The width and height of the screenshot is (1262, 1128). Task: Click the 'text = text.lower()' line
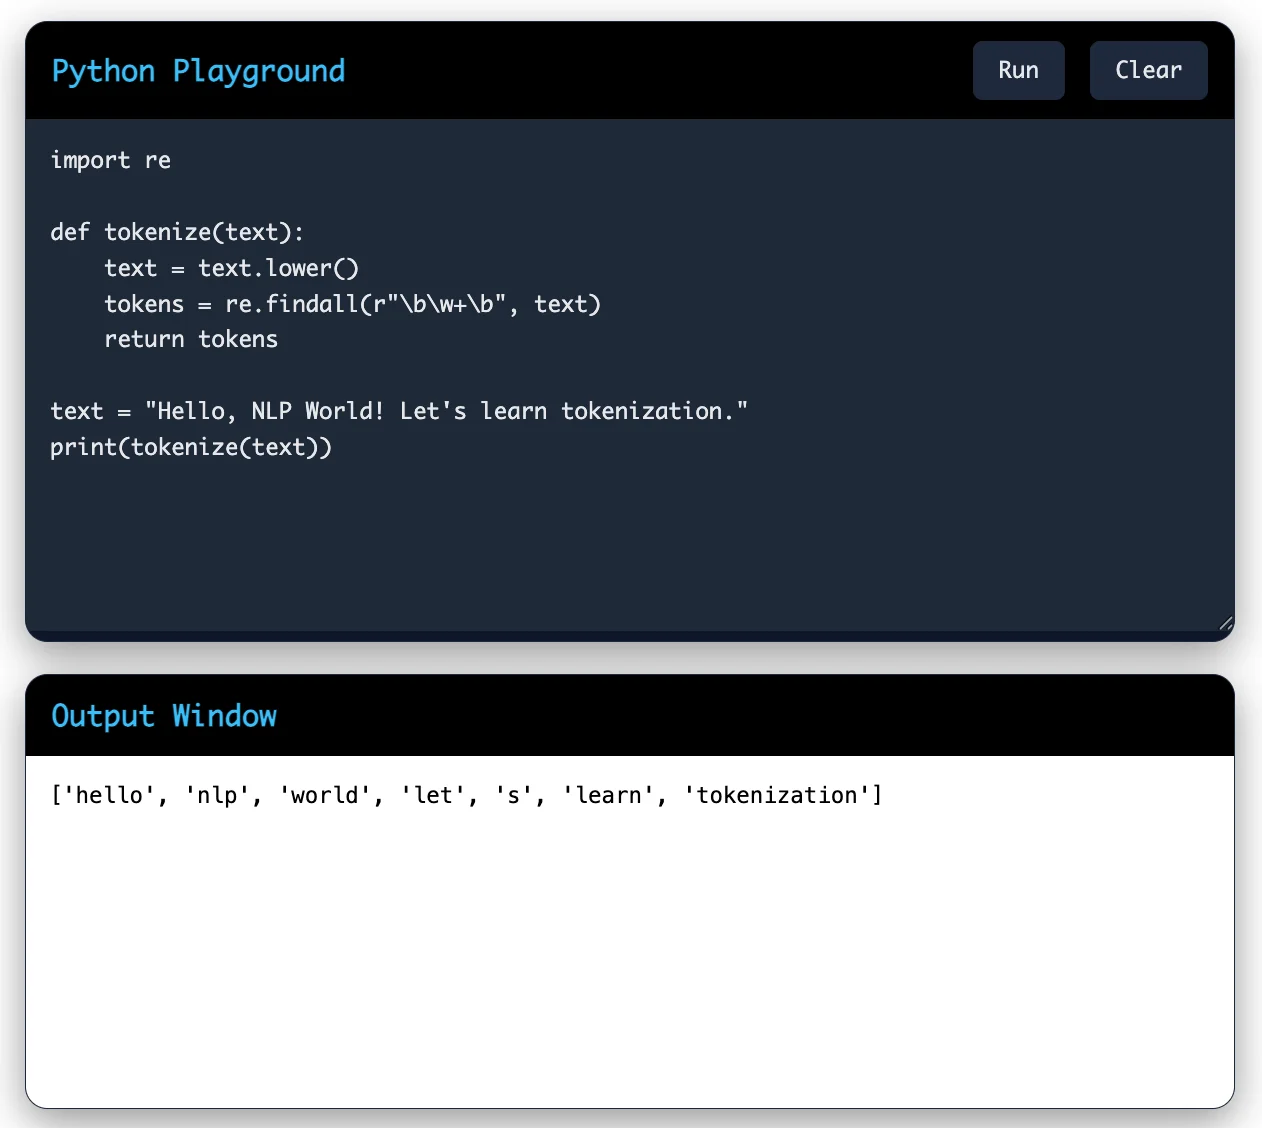(x=231, y=268)
